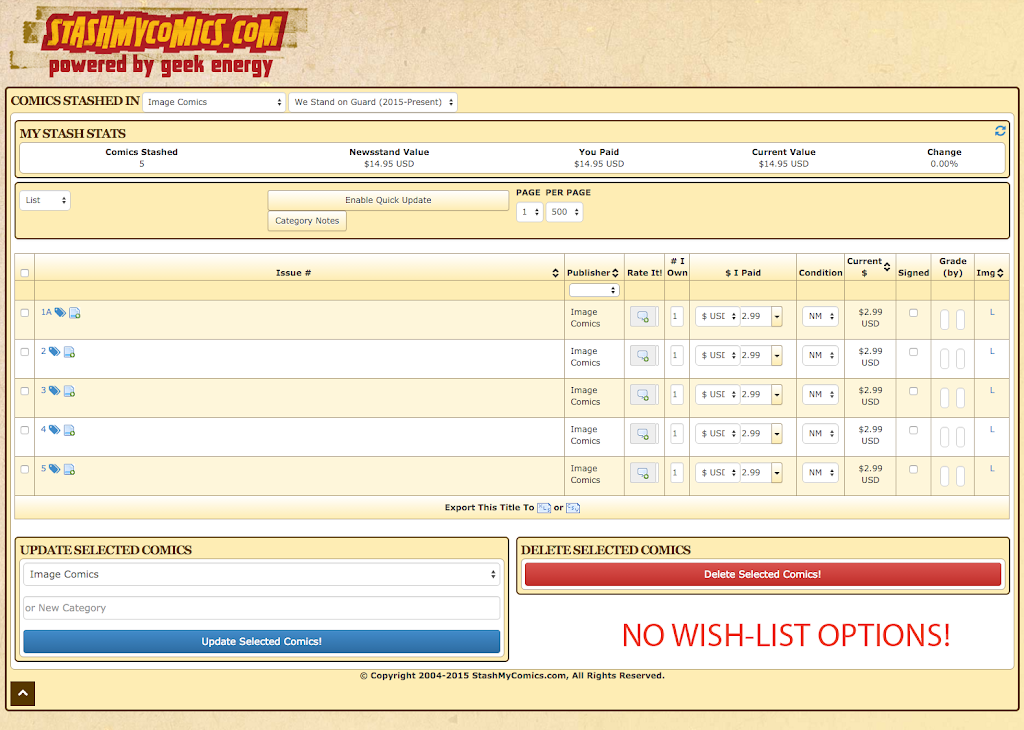Image resolution: width=1024 pixels, height=730 pixels.
Task: Open price options arrow for issue 3
Action: pos(776,395)
